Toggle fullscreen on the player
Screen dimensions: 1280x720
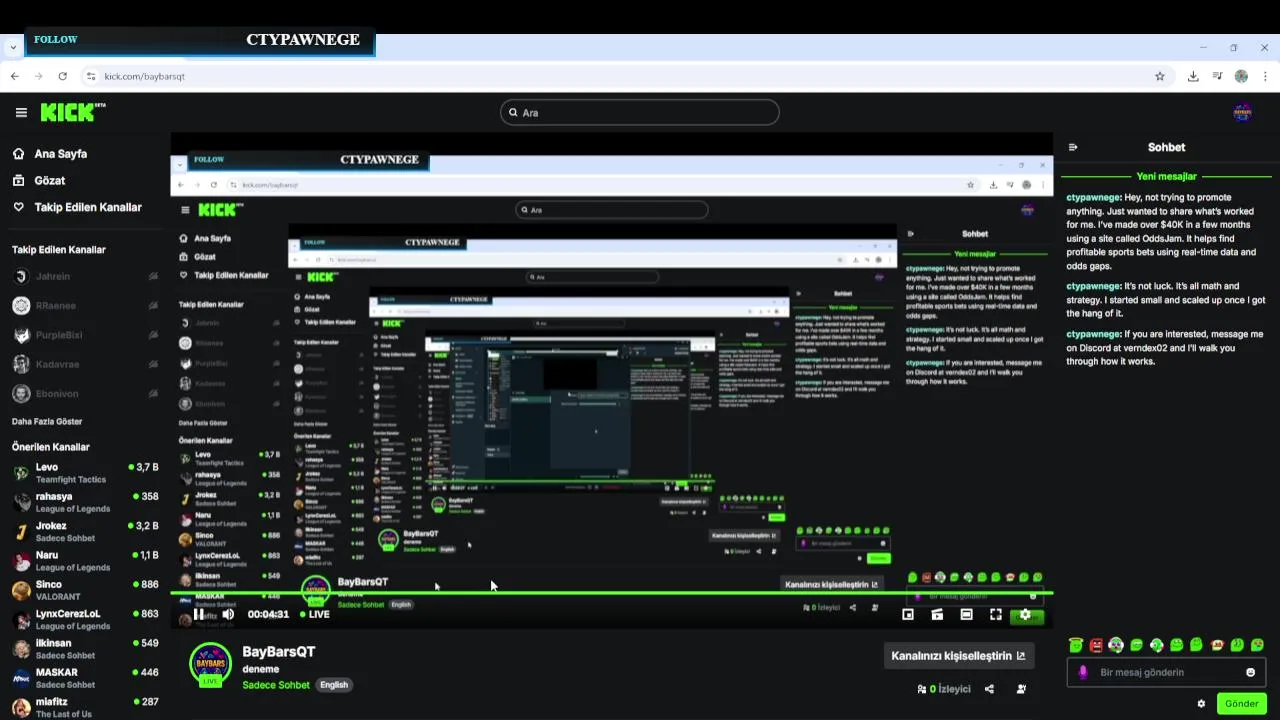pyautogui.click(x=996, y=615)
